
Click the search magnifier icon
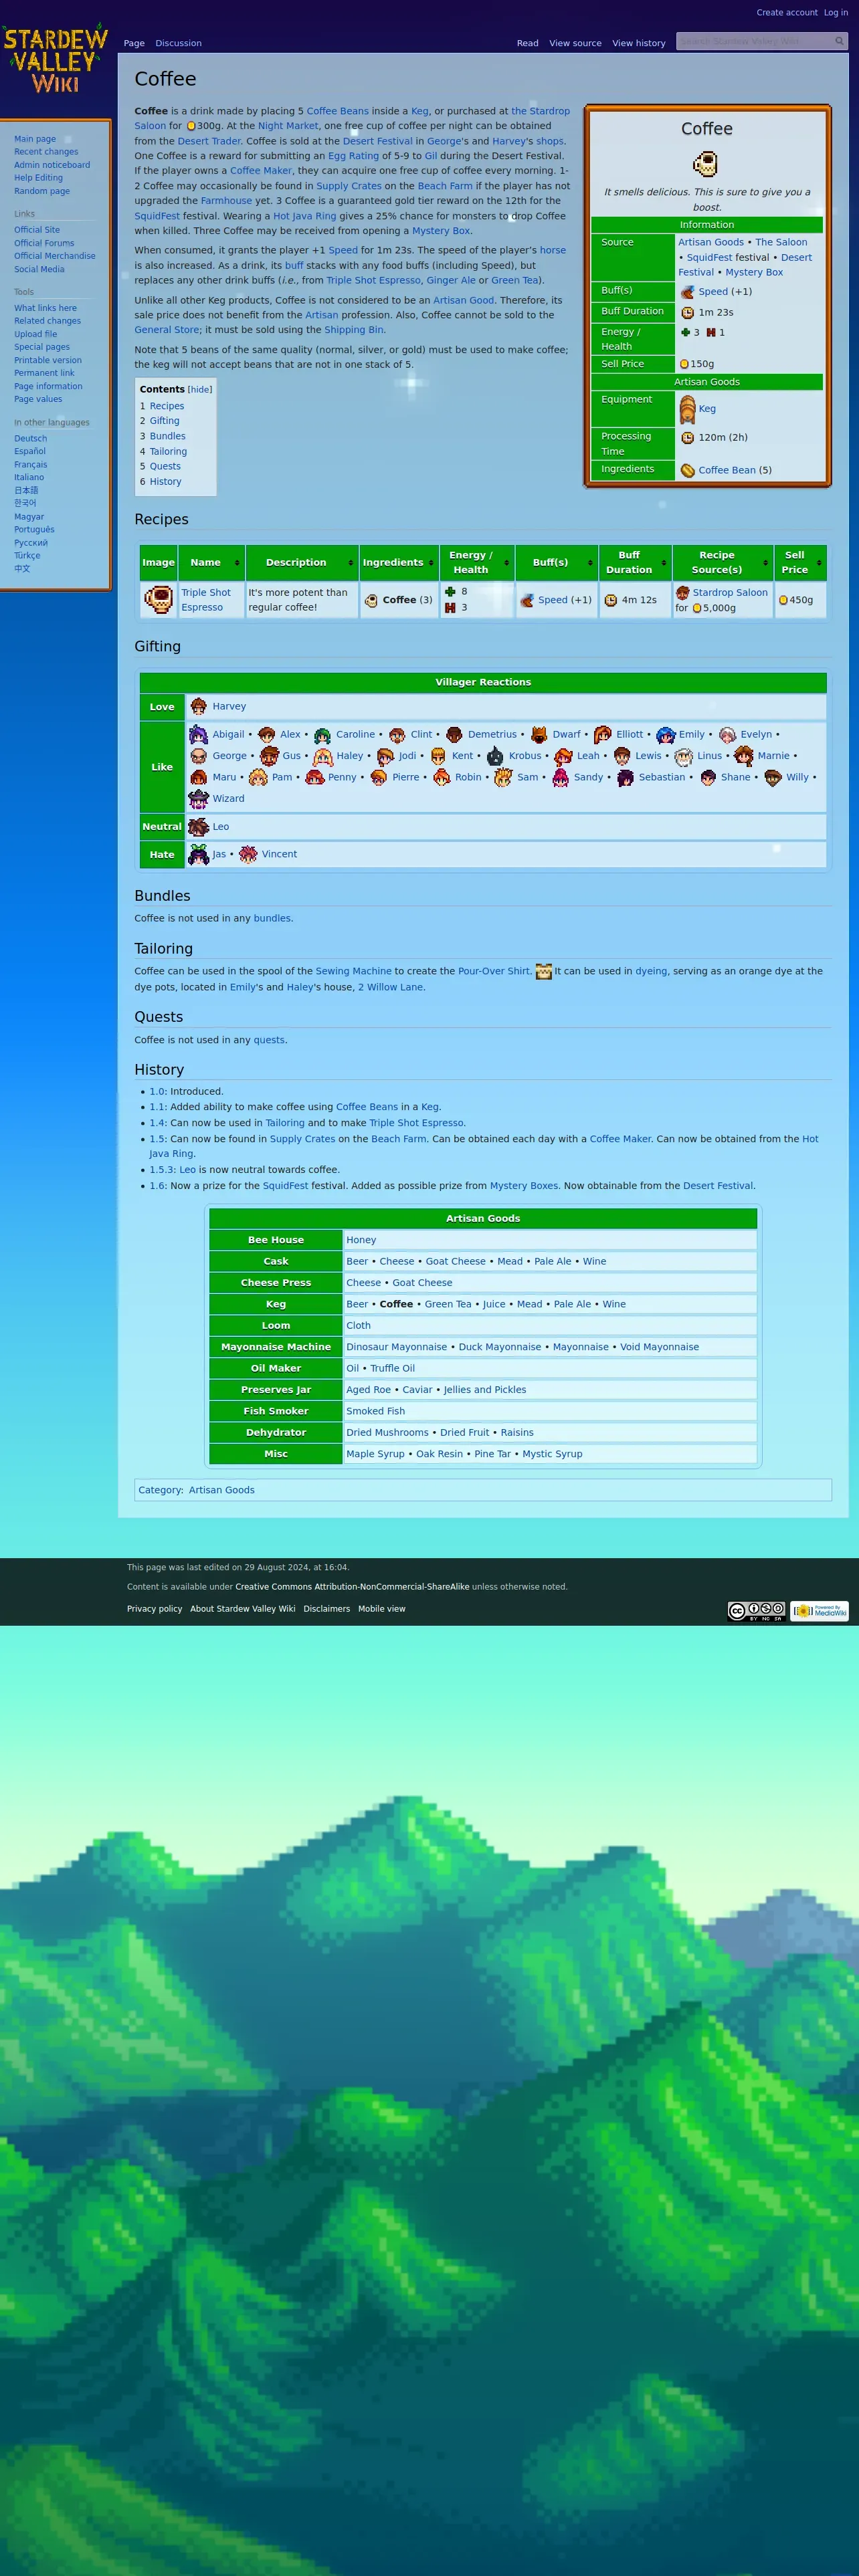coord(839,41)
